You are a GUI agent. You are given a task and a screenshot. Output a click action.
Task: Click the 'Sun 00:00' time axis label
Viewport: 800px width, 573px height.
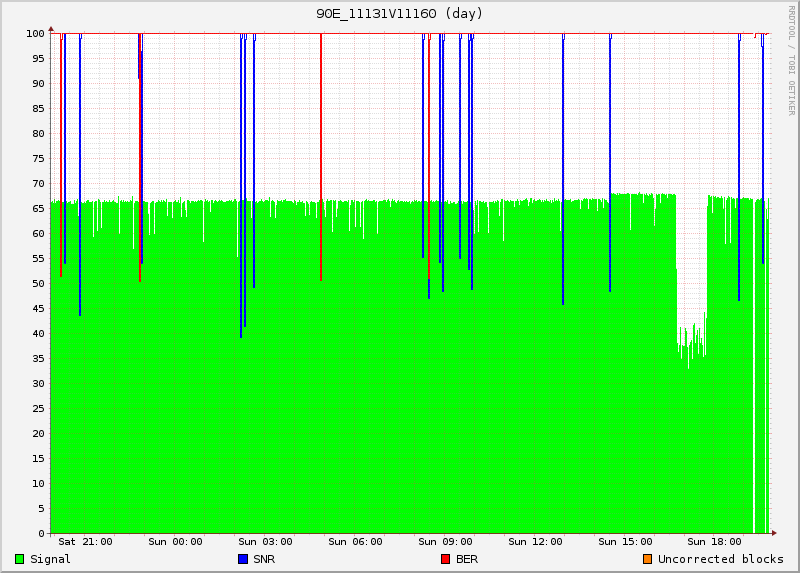pyautogui.click(x=175, y=542)
